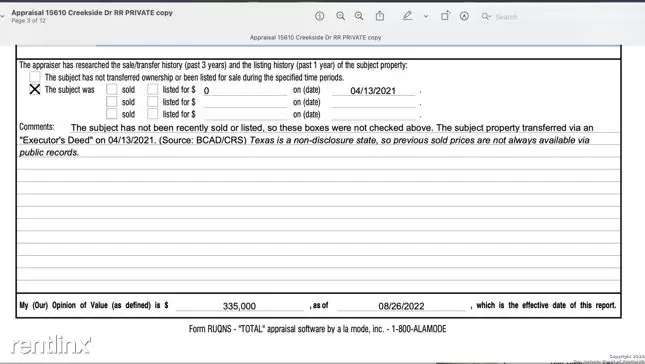This screenshot has height=364, width=645.
Task: Activate the Markup highlight pen tool
Action: [407, 16]
